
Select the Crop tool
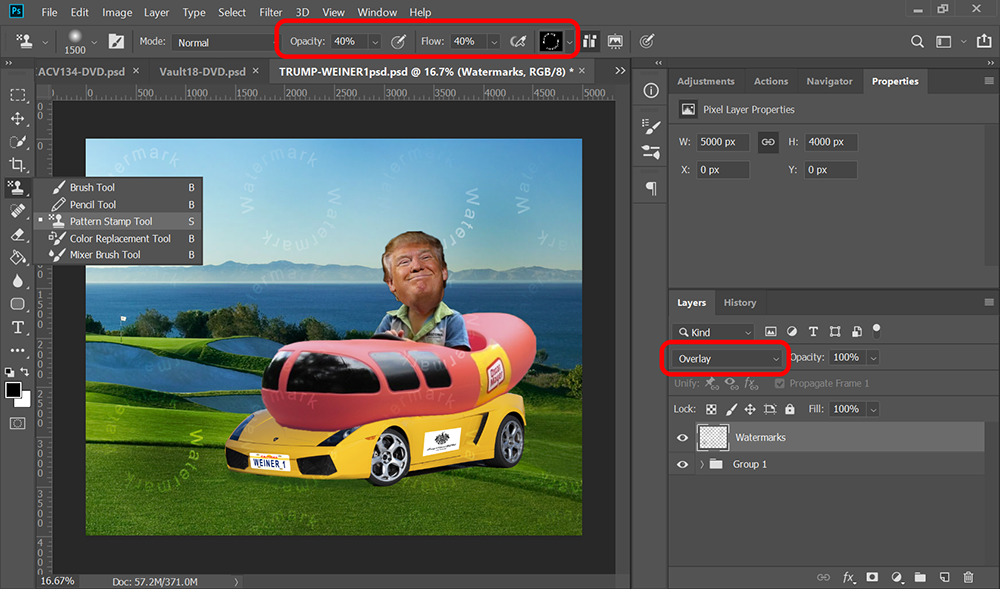coord(17,164)
